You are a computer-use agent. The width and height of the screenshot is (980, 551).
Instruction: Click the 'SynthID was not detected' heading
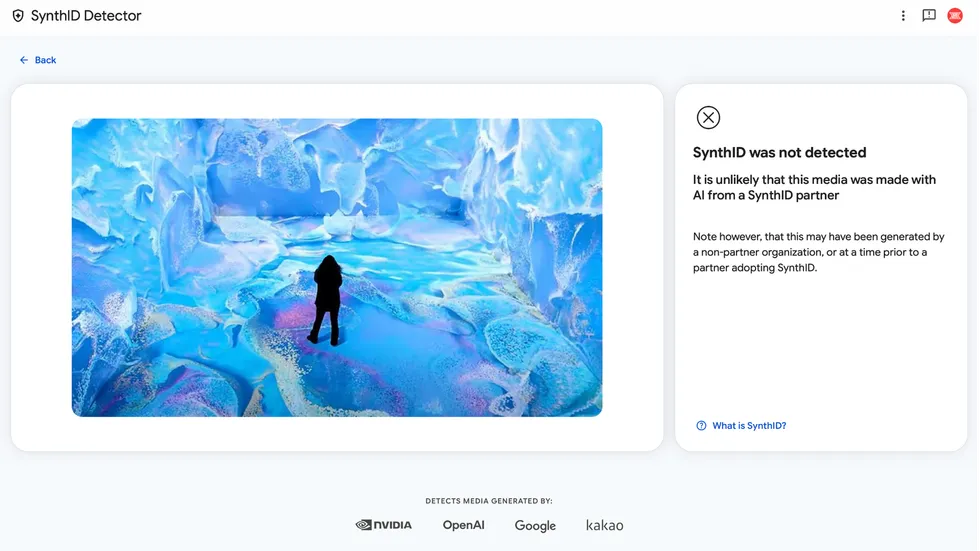[779, 152]
